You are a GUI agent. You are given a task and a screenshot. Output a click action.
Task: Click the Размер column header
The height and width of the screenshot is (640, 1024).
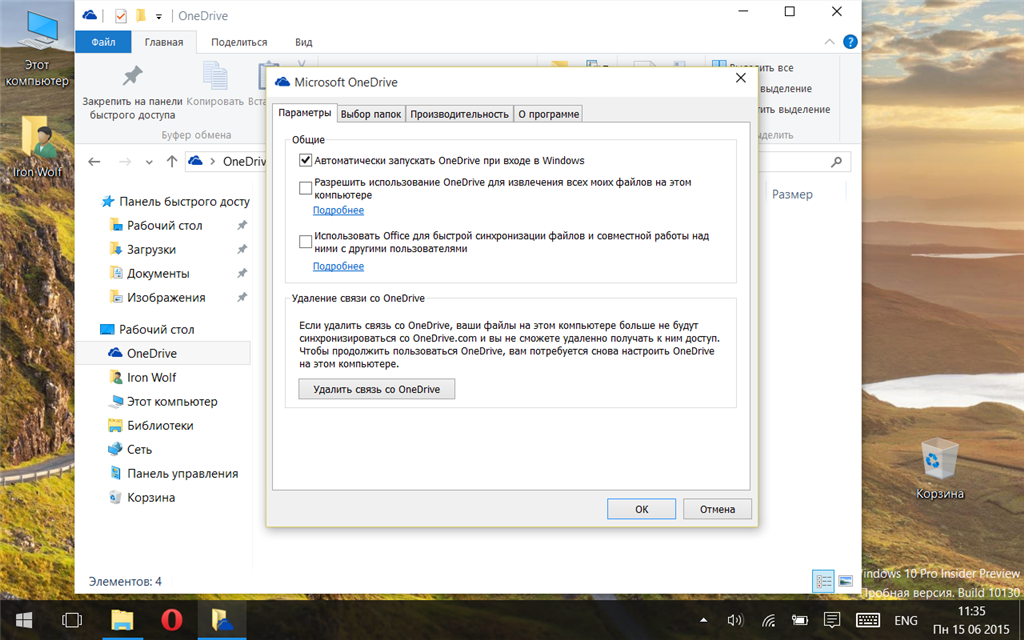792,194
